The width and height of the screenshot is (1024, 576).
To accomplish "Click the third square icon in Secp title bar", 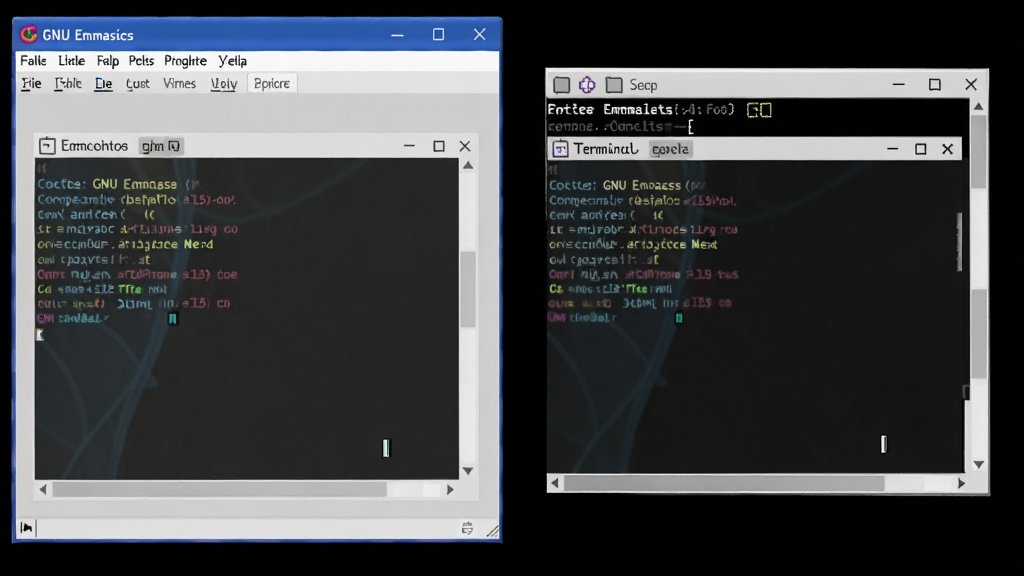I will [x=614, y=85].
